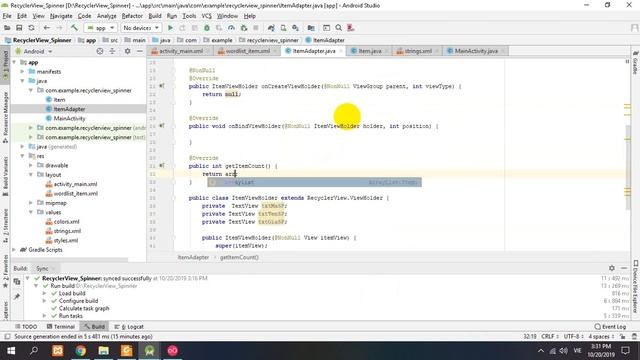Open the Terminal tool window
The image size is (640, 360).
61,327
